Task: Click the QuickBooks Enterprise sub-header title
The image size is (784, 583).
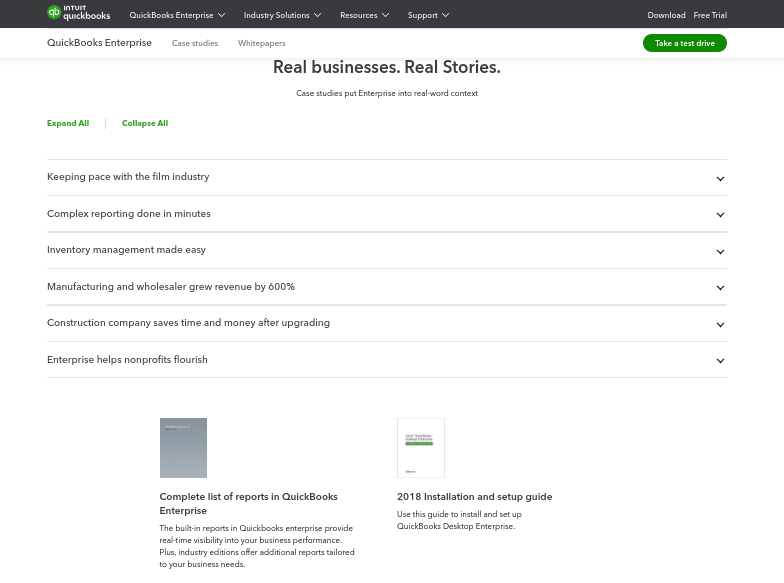Action: coord(99,43)
